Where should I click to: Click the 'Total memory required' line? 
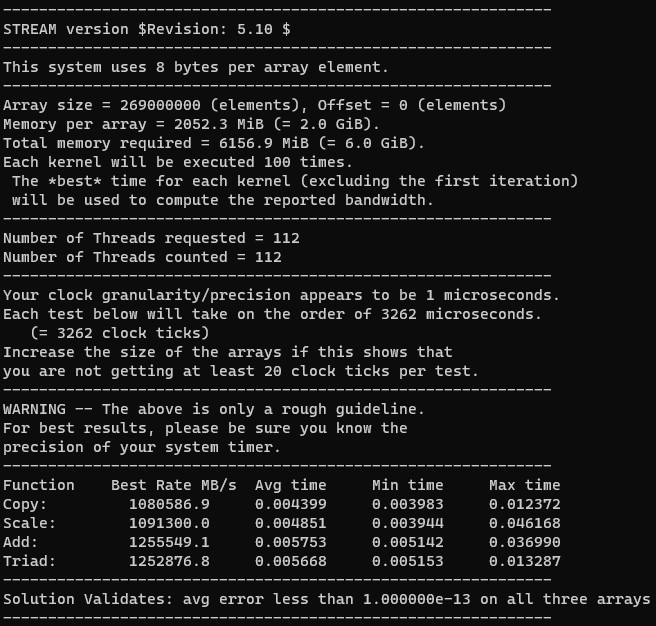[214, 143]
